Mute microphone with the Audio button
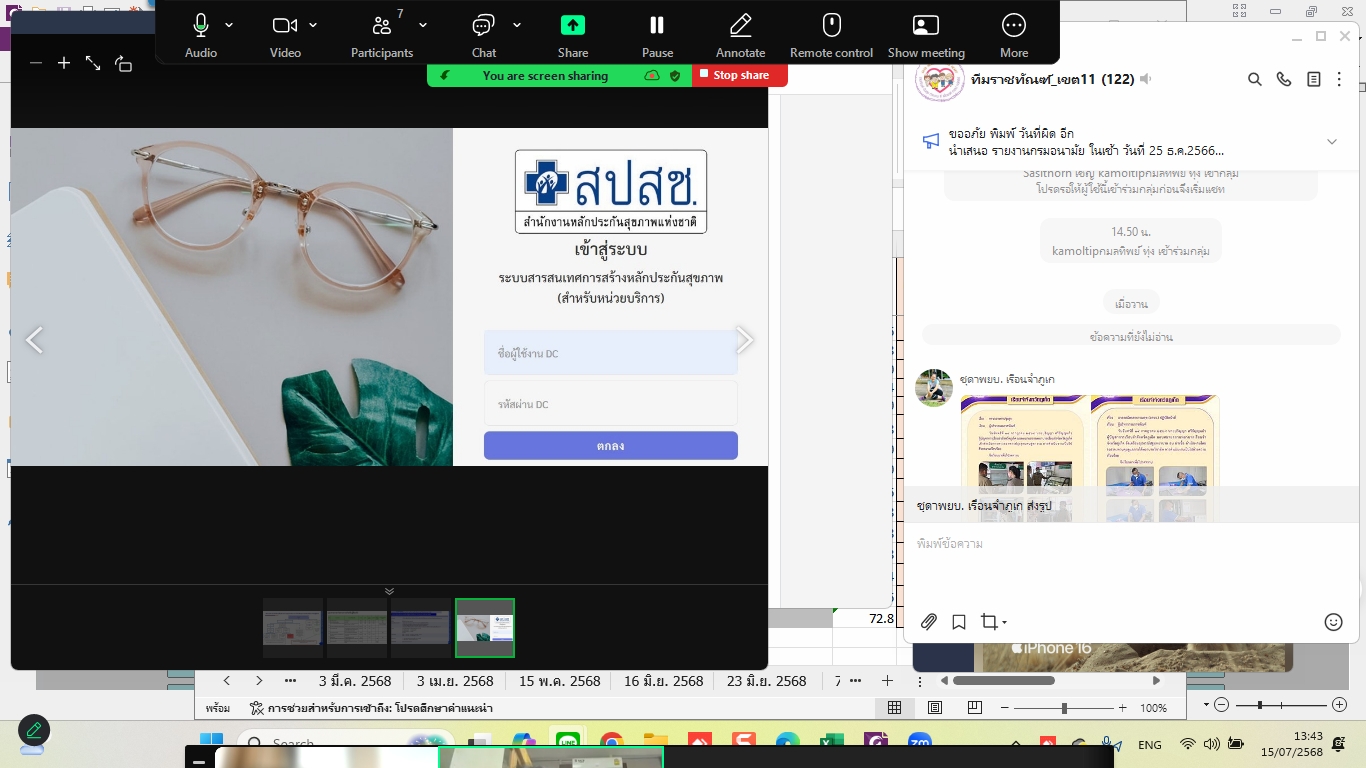 click(x=201, y=35)
